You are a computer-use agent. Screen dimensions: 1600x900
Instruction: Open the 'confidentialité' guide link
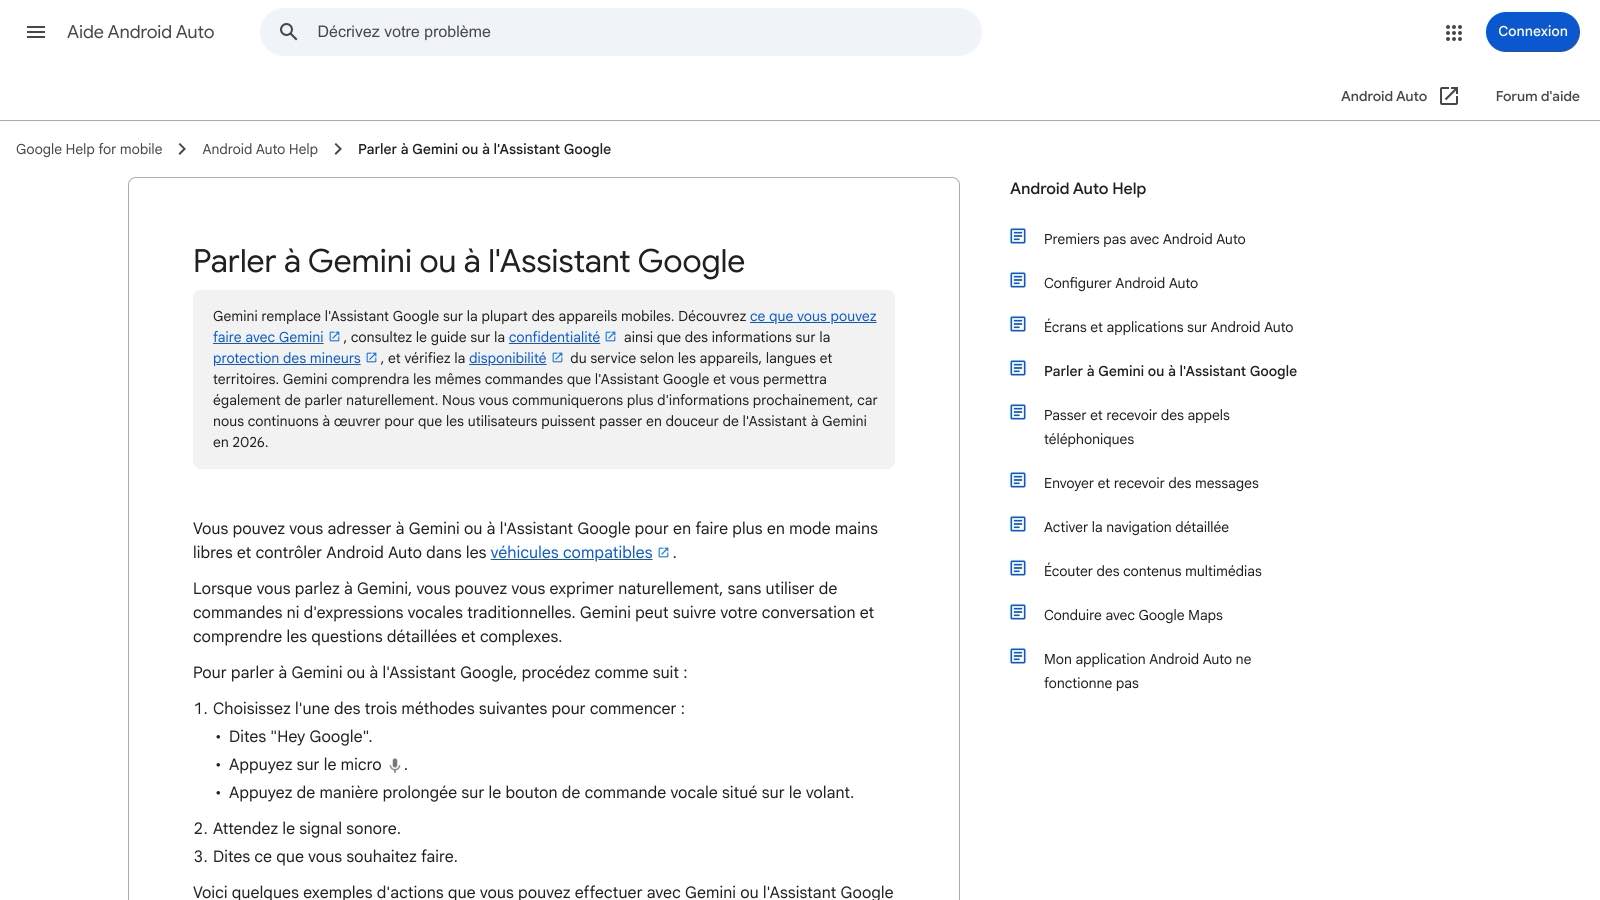[554, 337]
